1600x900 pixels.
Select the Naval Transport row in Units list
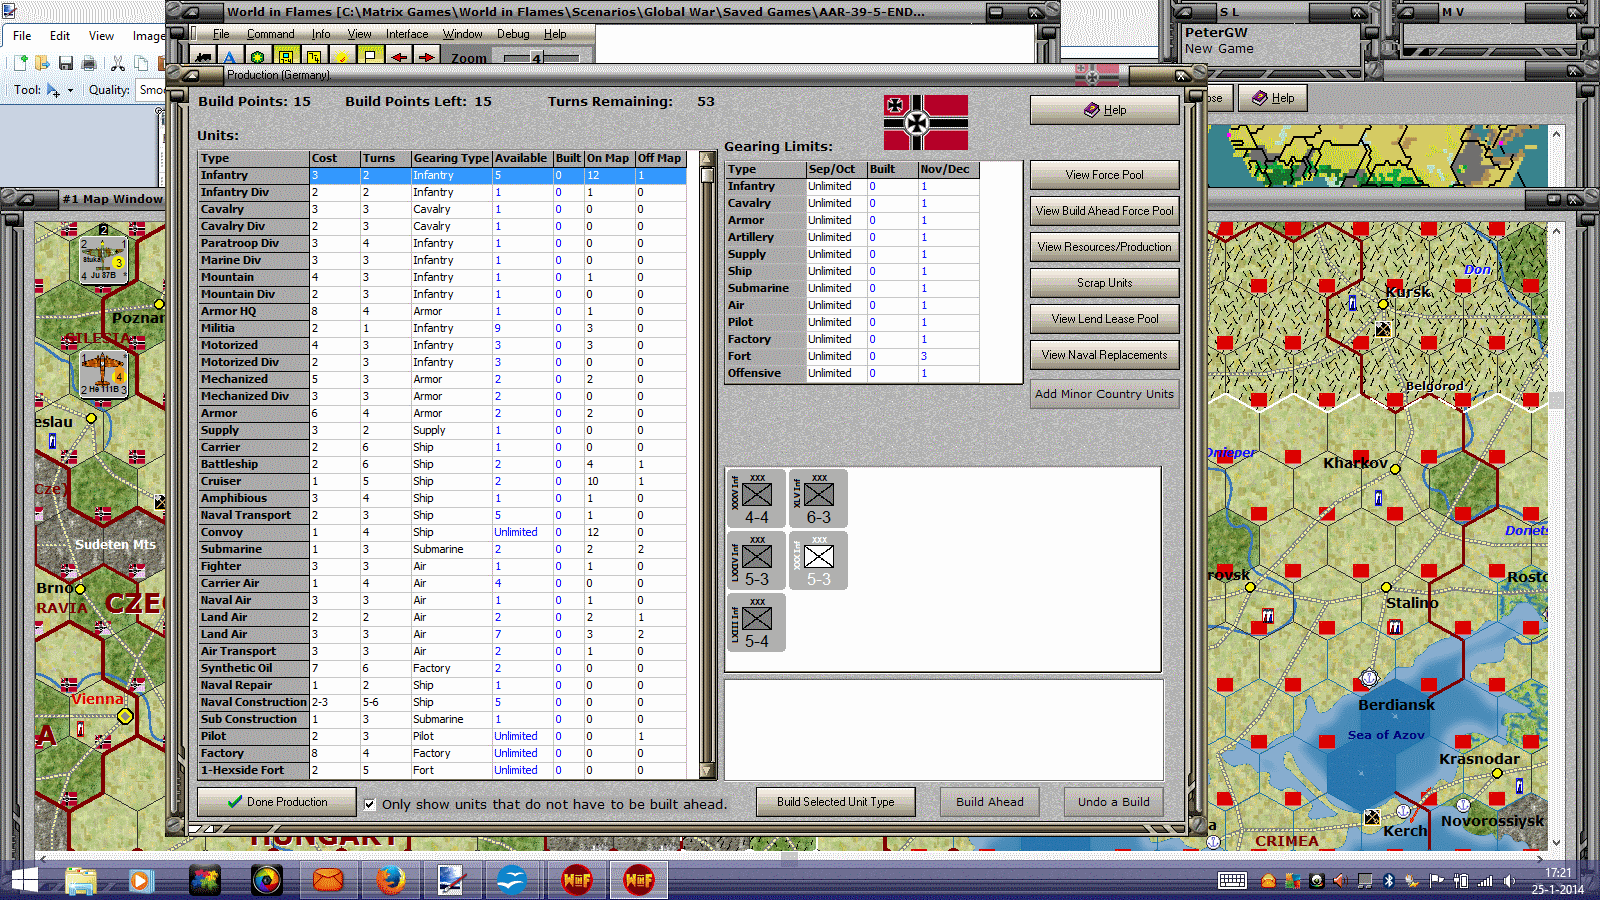point(442,515)
